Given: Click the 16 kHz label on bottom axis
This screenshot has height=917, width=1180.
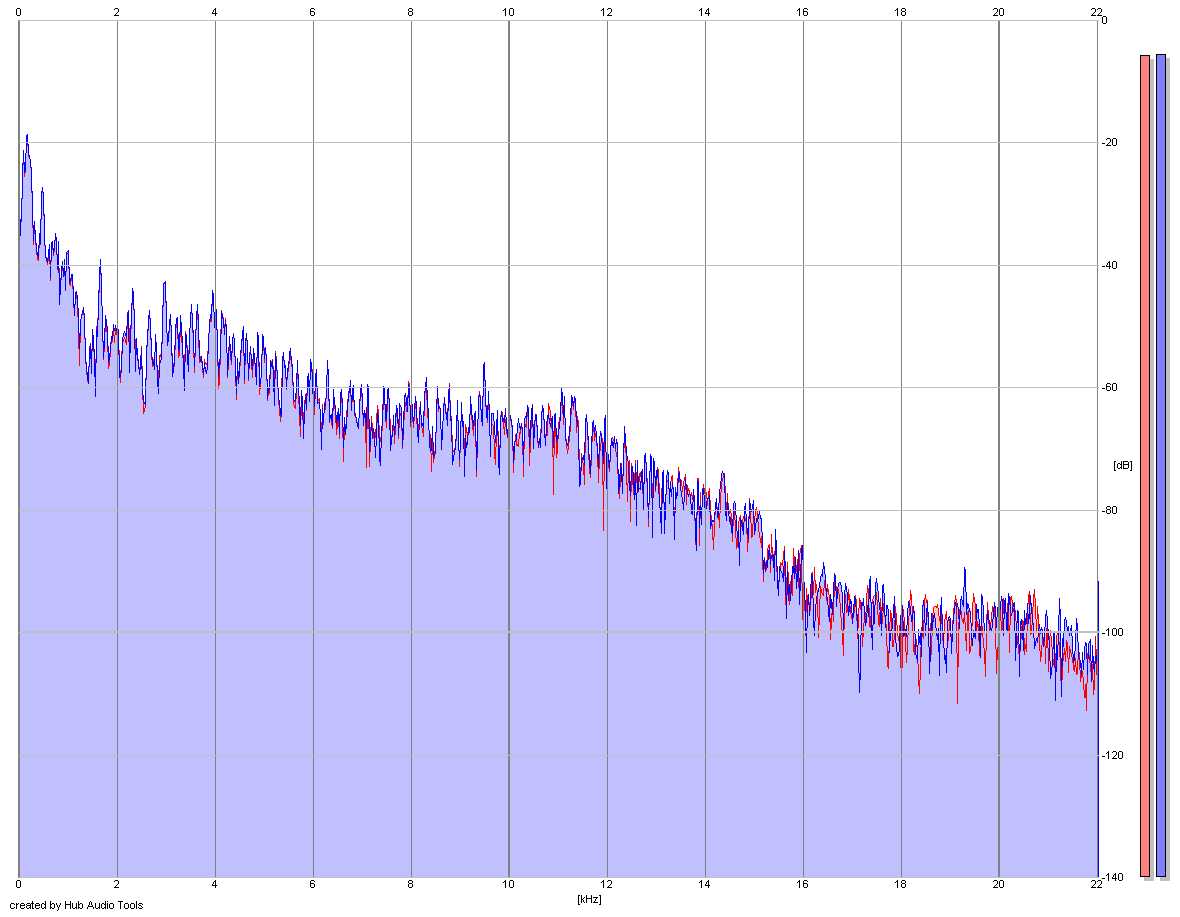Looking at the screenshot, I should 802,885.
